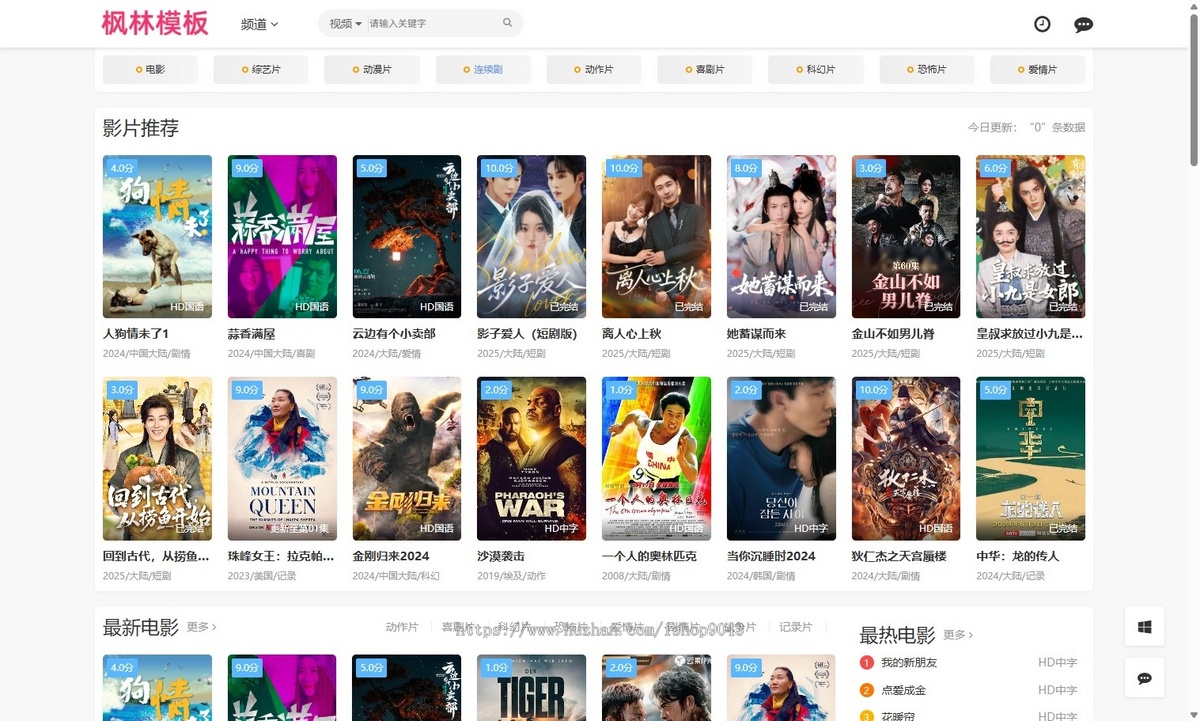This screenshot has height=721, width=1200.
Task: Click the circle icon beside 综艺片
Action: point(245,70)
